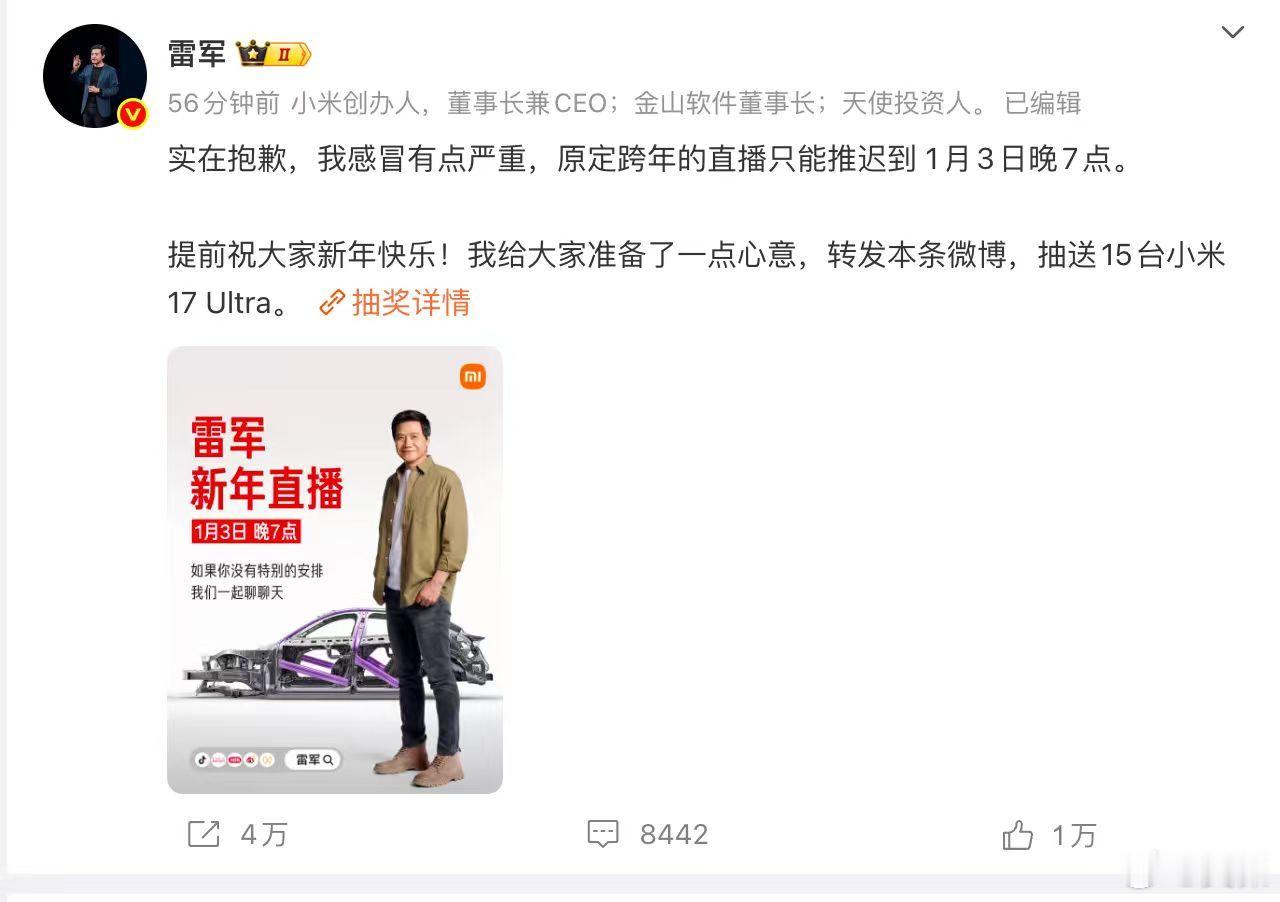This screenshot has width=1280, height=902.
Task: Click the crown membership level badge
Action: pos(274,54)
